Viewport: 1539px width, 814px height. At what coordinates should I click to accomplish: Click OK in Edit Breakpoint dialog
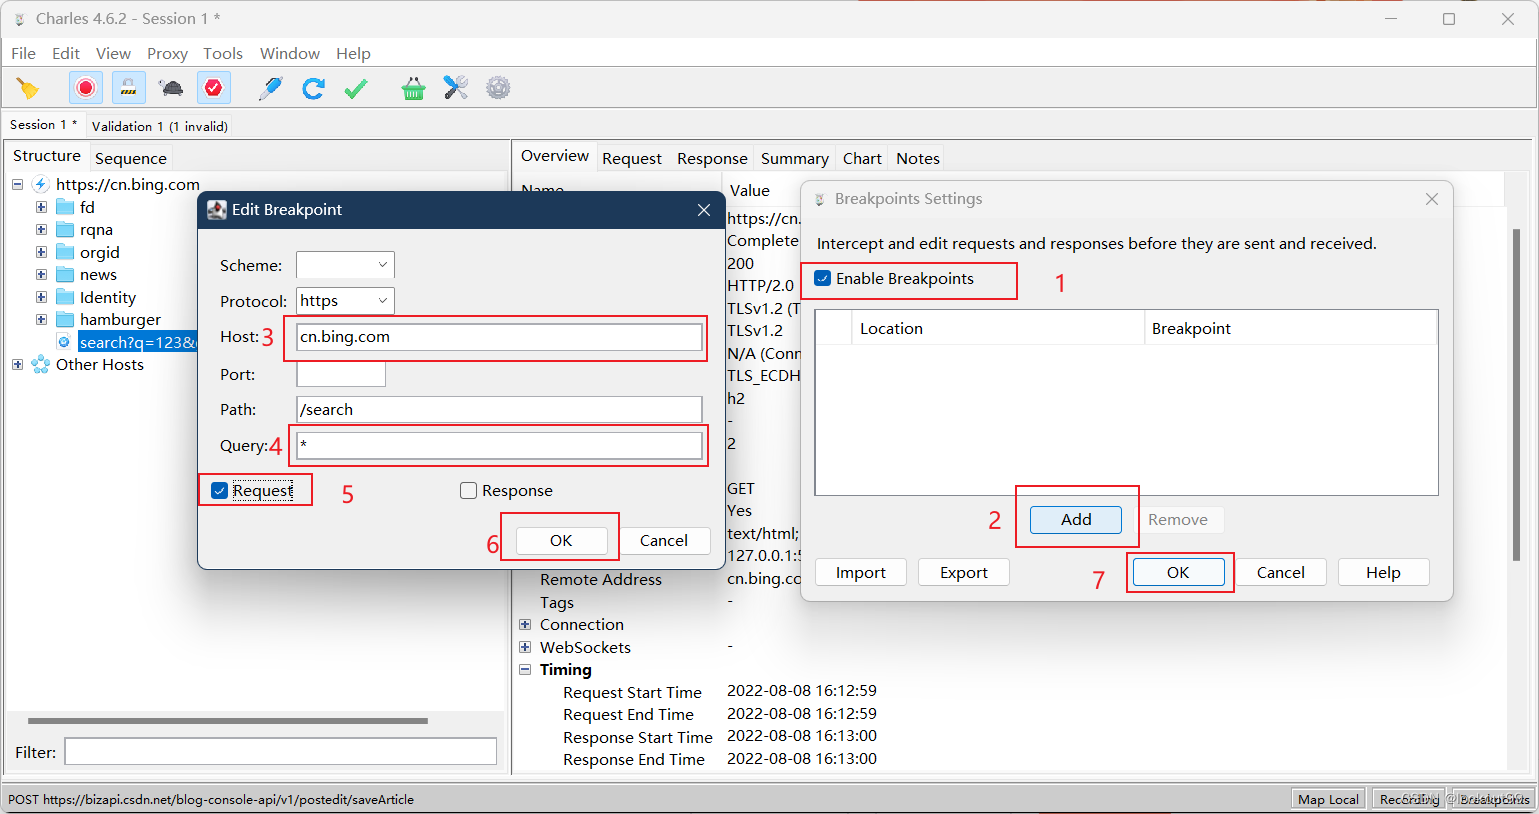pyautogui.click(x=561, y=541)
